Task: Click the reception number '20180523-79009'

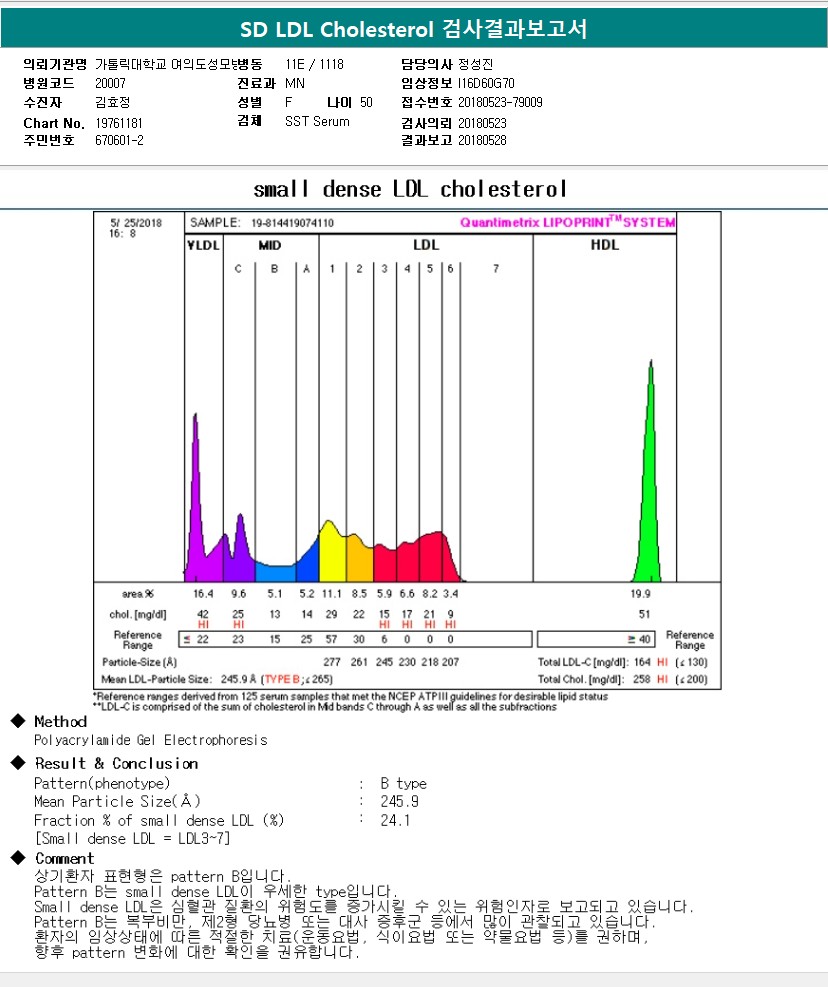Action: pos(500,102)
